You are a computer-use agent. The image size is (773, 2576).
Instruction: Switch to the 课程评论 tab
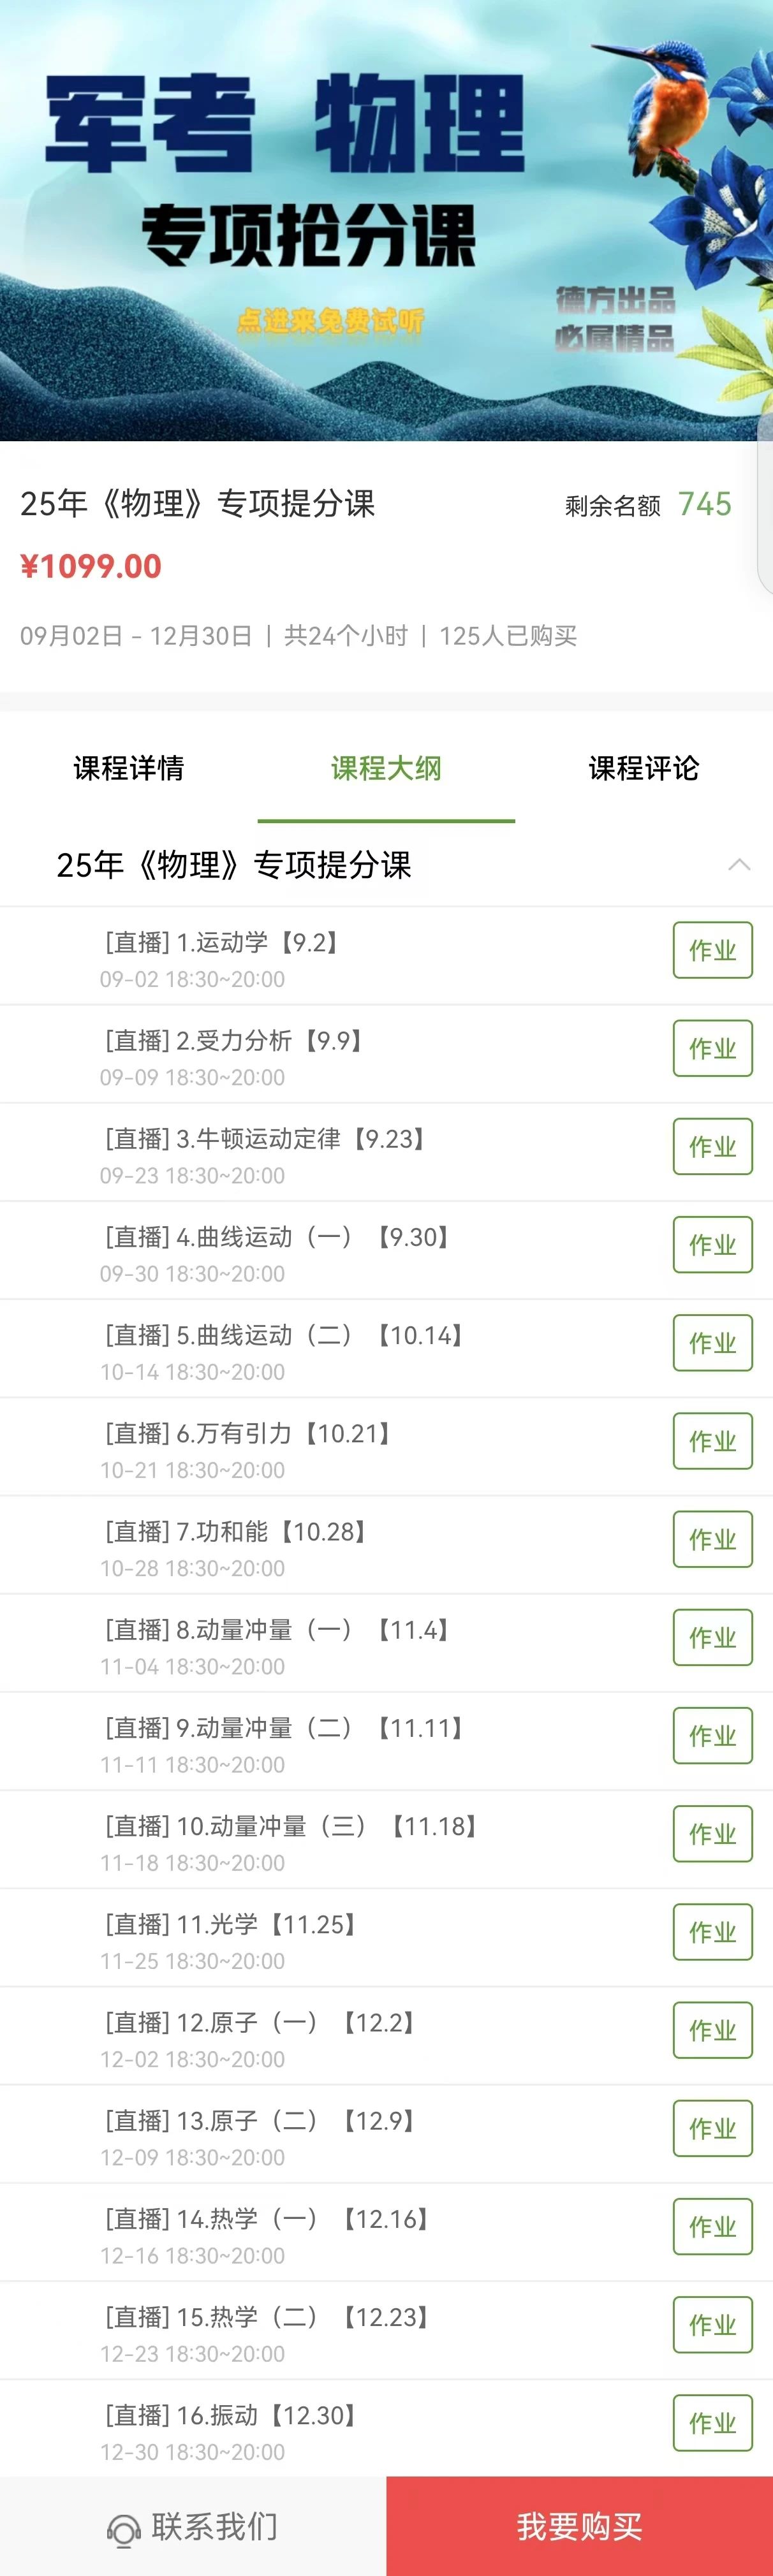(644, 768)
